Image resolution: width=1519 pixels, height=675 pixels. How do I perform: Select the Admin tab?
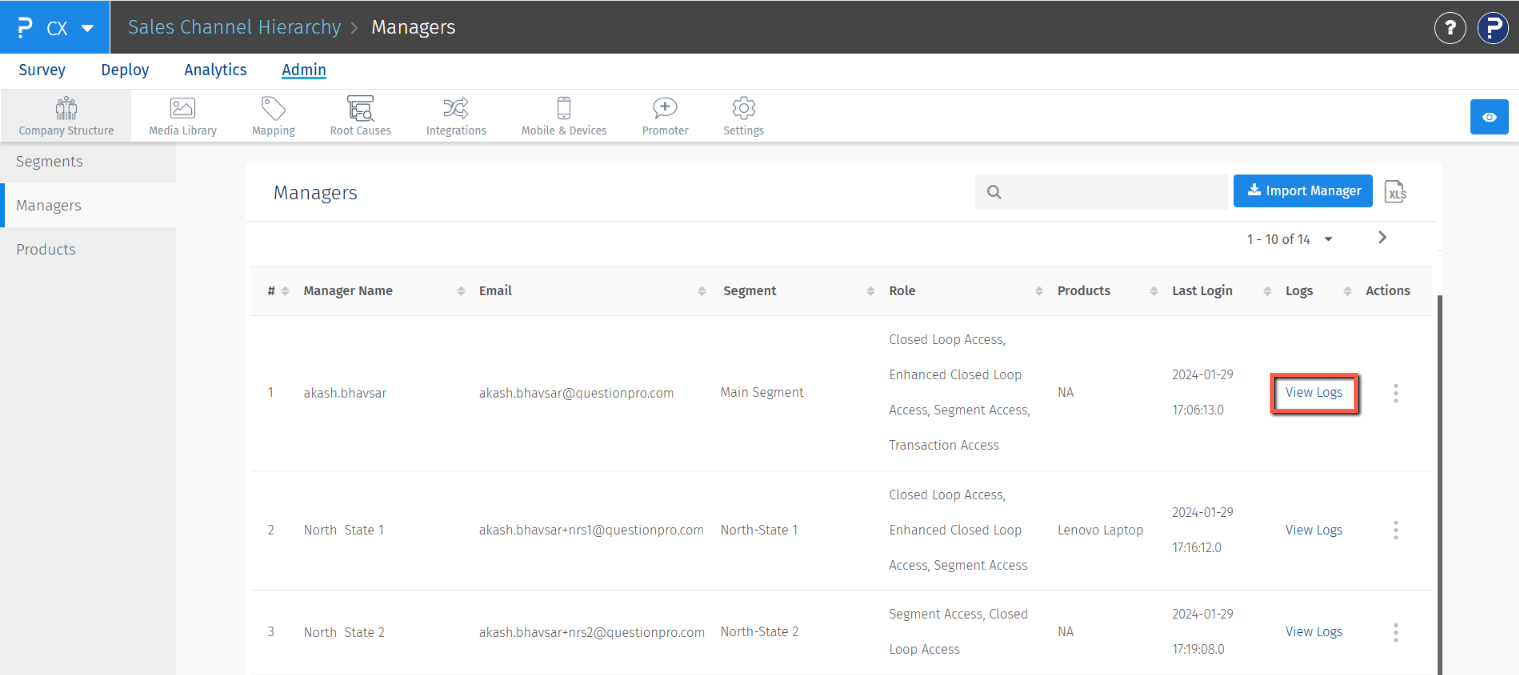304,70
